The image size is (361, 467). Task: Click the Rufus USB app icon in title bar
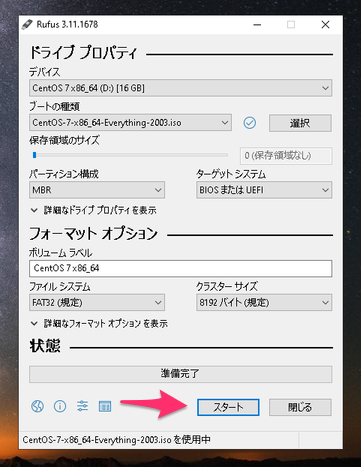coord(27,25)
